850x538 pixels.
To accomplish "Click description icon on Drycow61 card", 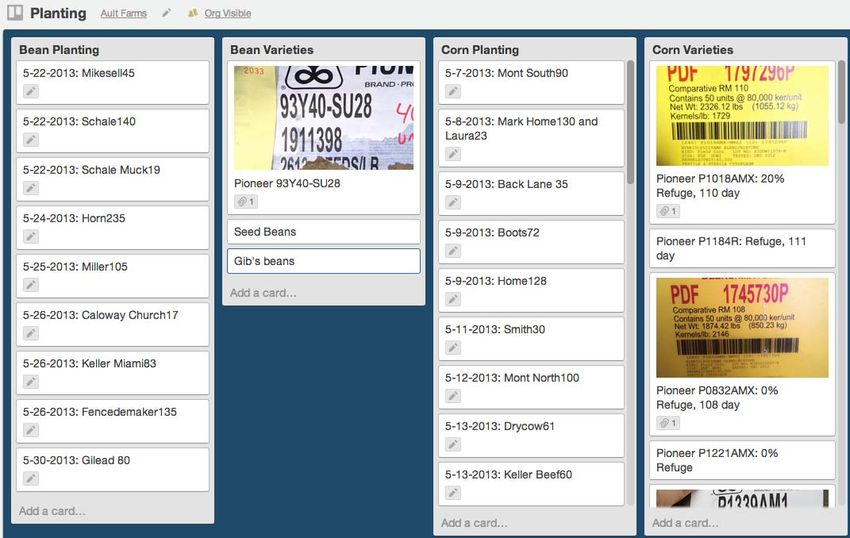I will click(x=453, y=444).
